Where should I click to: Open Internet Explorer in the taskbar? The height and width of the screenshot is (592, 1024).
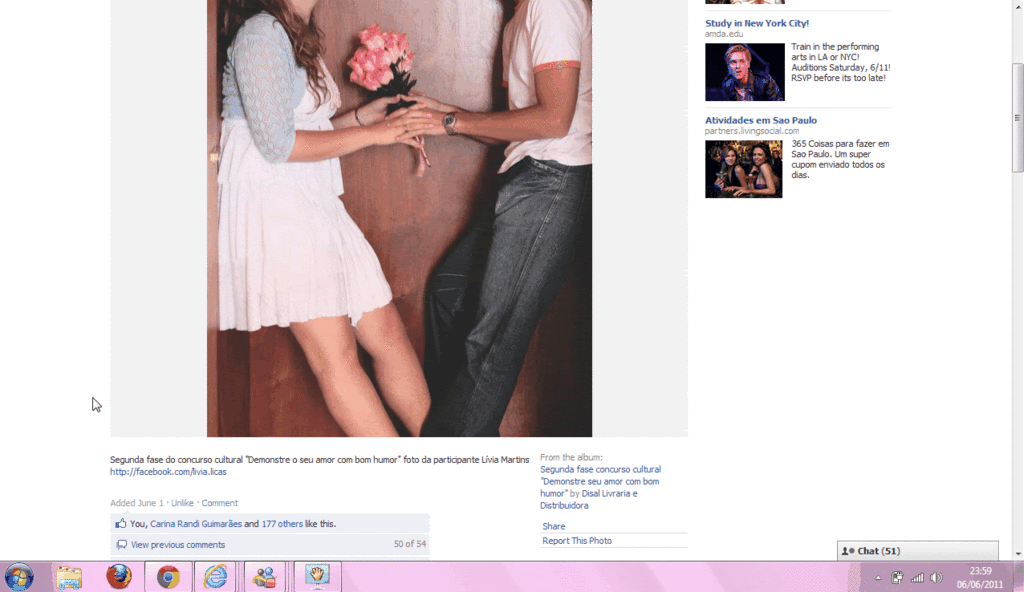tap(216, 577)
